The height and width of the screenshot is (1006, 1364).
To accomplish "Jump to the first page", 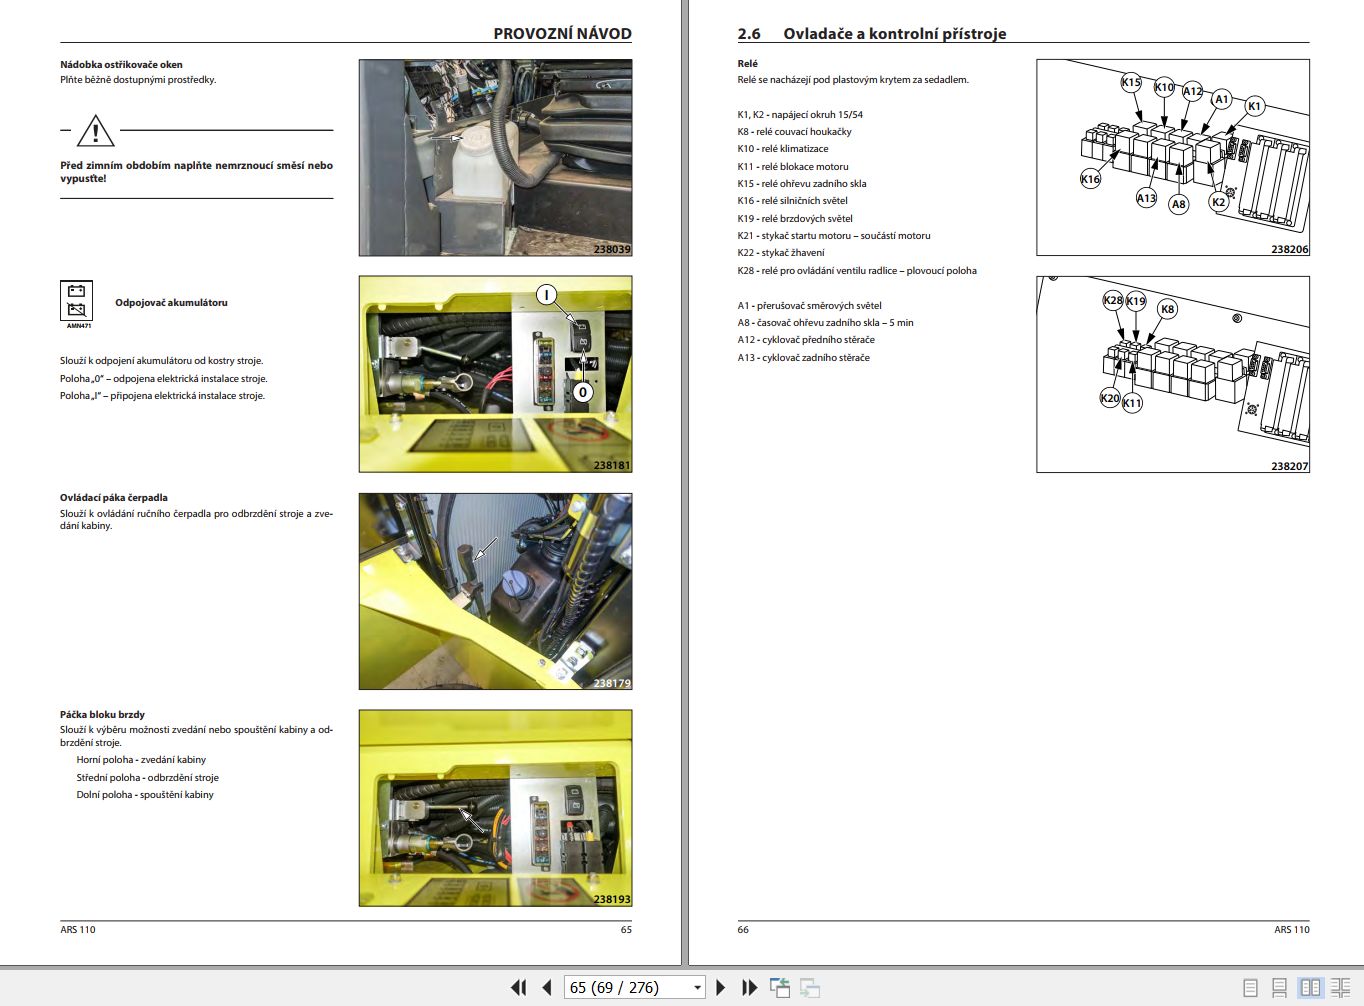I will point(519,987).
